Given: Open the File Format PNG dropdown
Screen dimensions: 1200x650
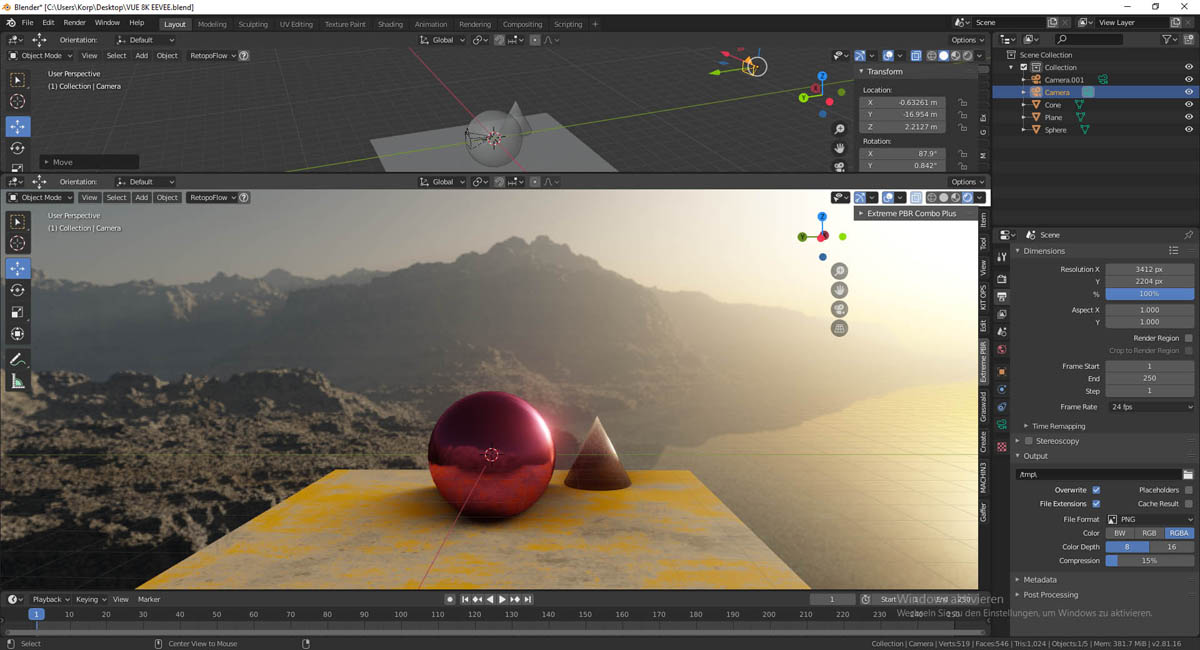Looking at the screenshot, I should tap(1149, 519).
